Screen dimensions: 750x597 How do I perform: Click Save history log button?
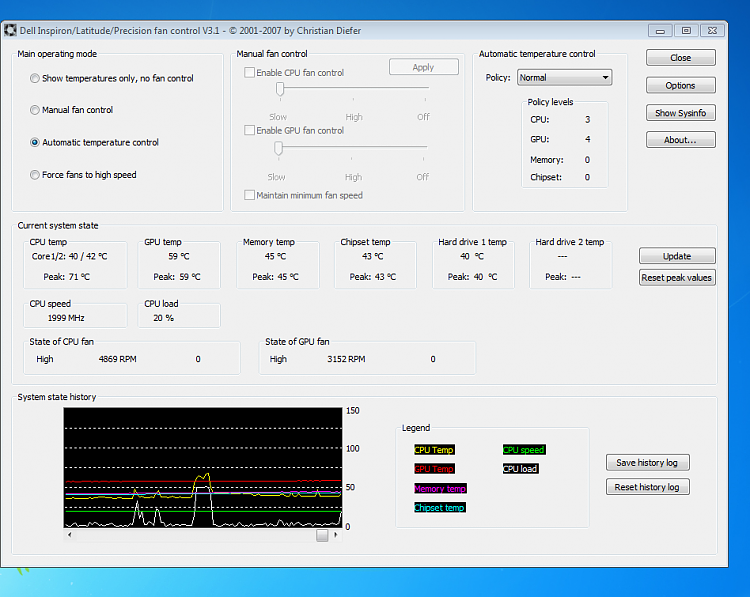coord(648,463)
